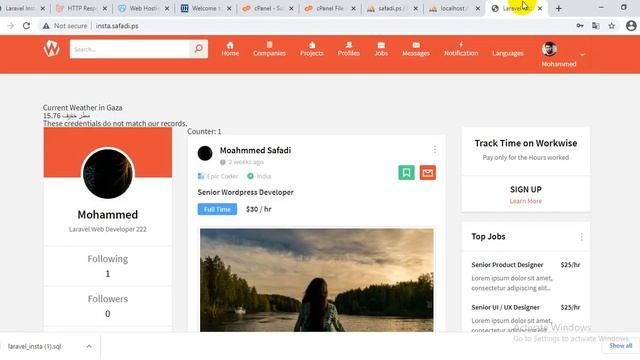Image resolution: width=640 pixels, height=360 pixels.
Task: Switch to Welcome tab
Action: coord(206,8)
